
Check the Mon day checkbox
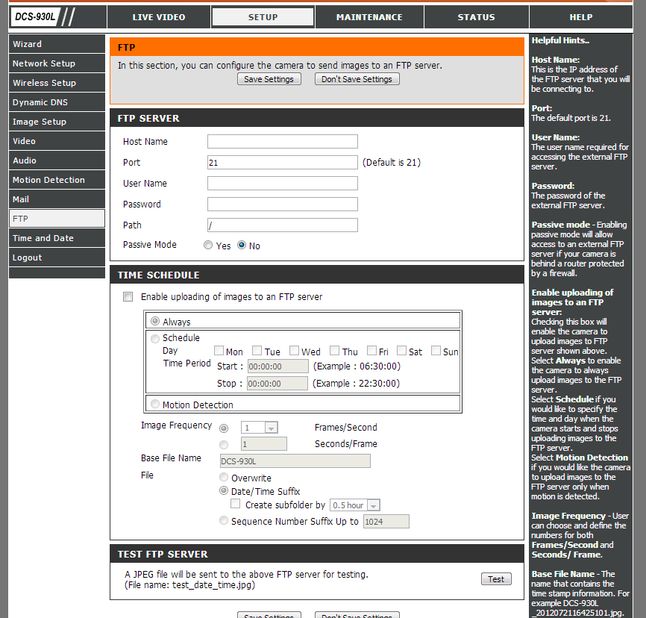(x=219, y=350)
